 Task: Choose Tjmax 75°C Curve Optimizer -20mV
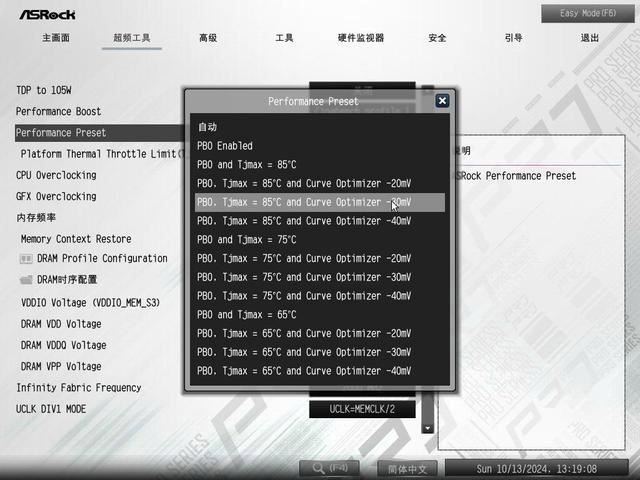point(320,258)
